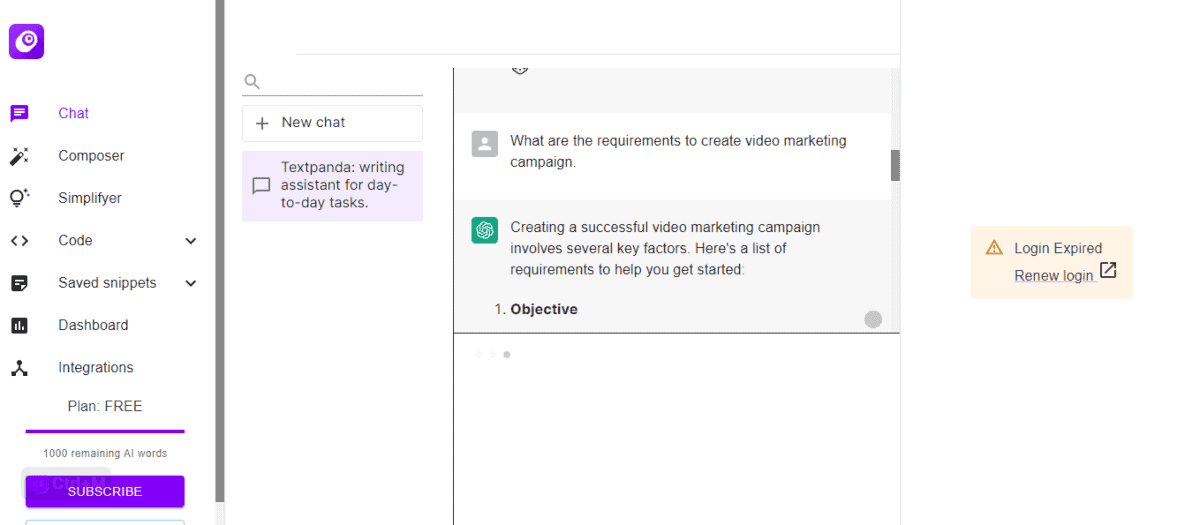
Task: Click the Simplifyer lightbulb icon
Action: 19,198
